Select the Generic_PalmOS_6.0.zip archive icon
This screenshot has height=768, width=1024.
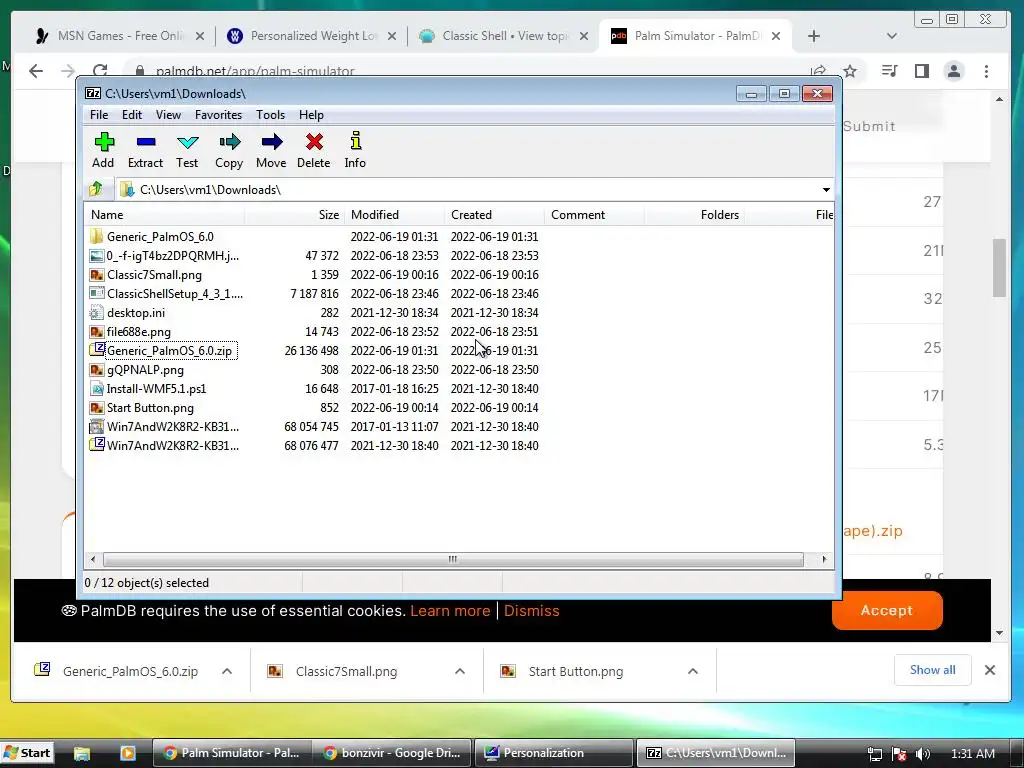point(97,350)
